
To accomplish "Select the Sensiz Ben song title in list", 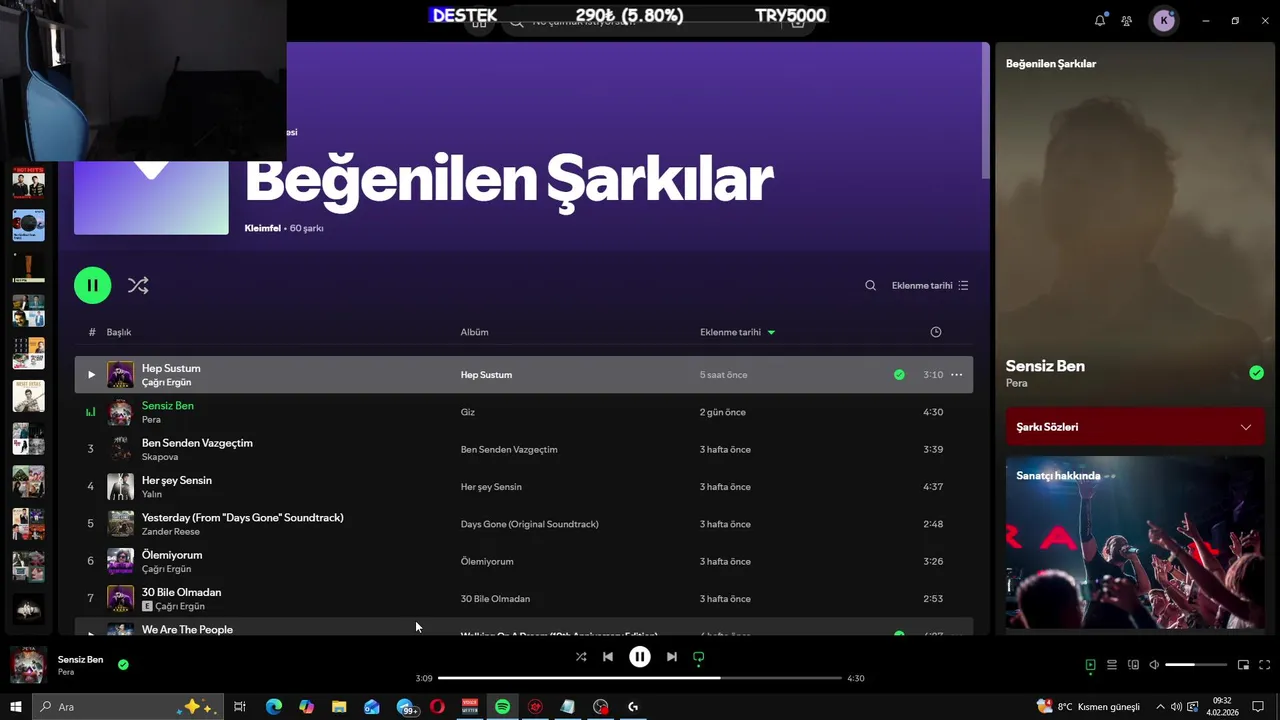I will click(168, 405).
